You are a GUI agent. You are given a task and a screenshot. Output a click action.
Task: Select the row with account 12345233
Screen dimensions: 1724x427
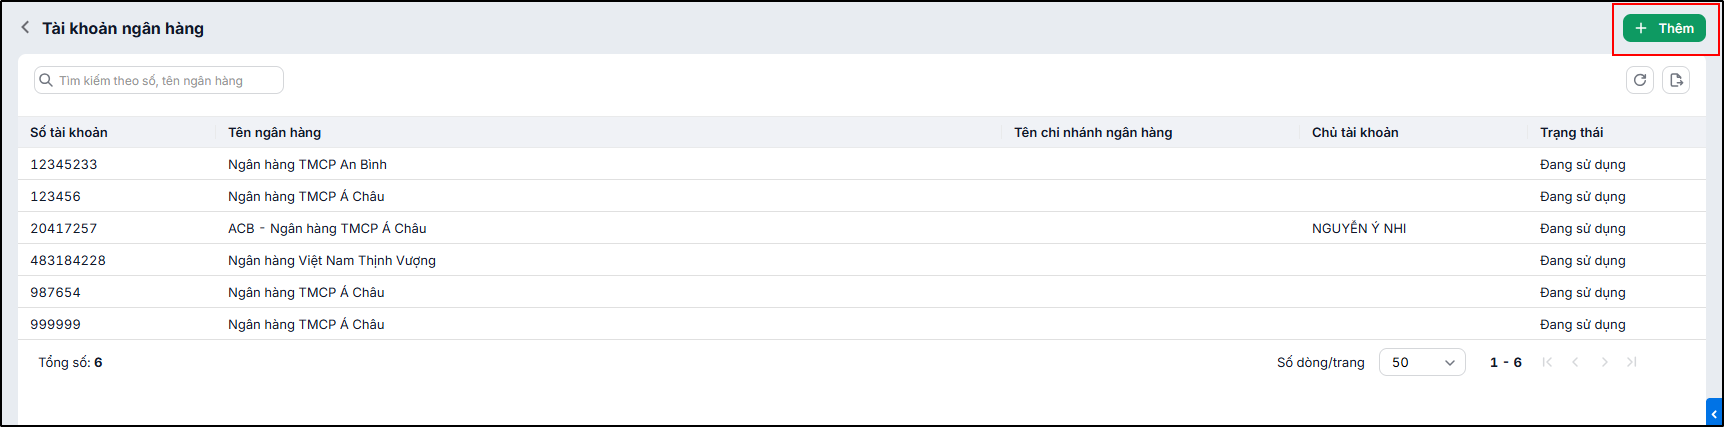pyautogui.click(x=862, y=164)
